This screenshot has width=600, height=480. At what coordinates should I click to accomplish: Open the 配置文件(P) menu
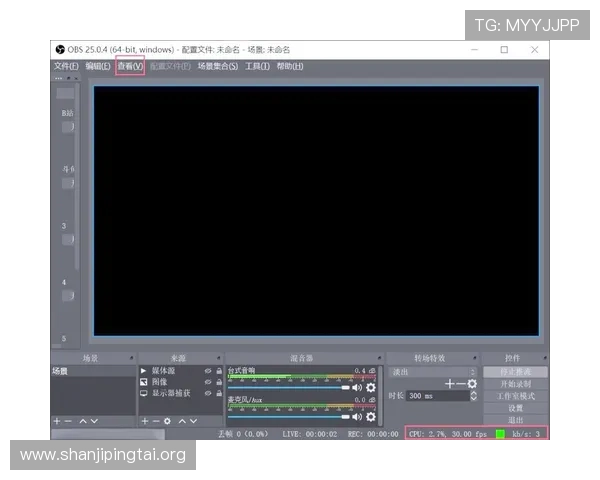170,66
